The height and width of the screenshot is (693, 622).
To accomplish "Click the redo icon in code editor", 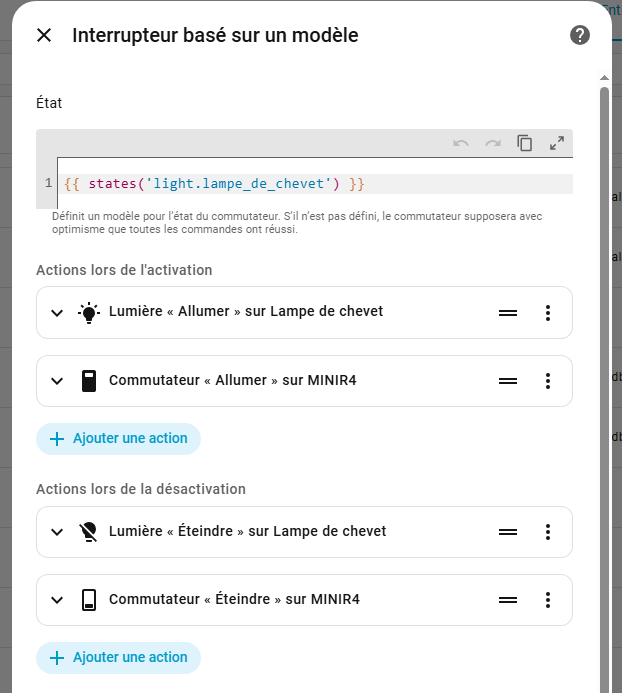I will [x=493, y=143].
